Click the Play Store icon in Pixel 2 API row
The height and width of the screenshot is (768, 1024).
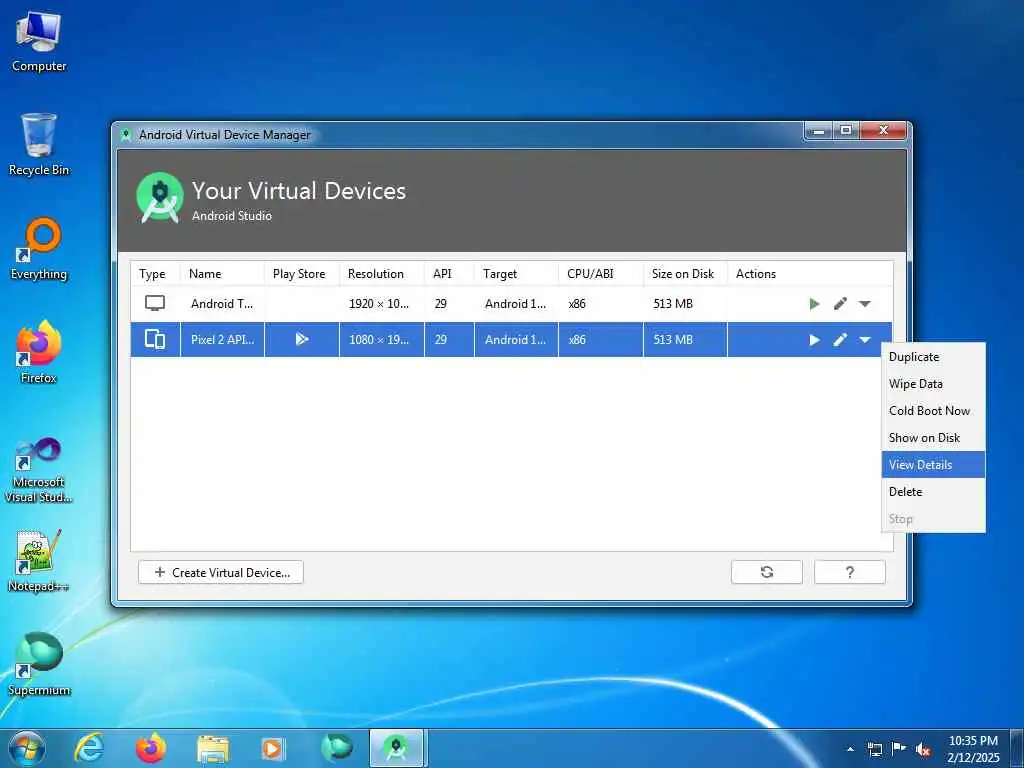click(301, 339)
